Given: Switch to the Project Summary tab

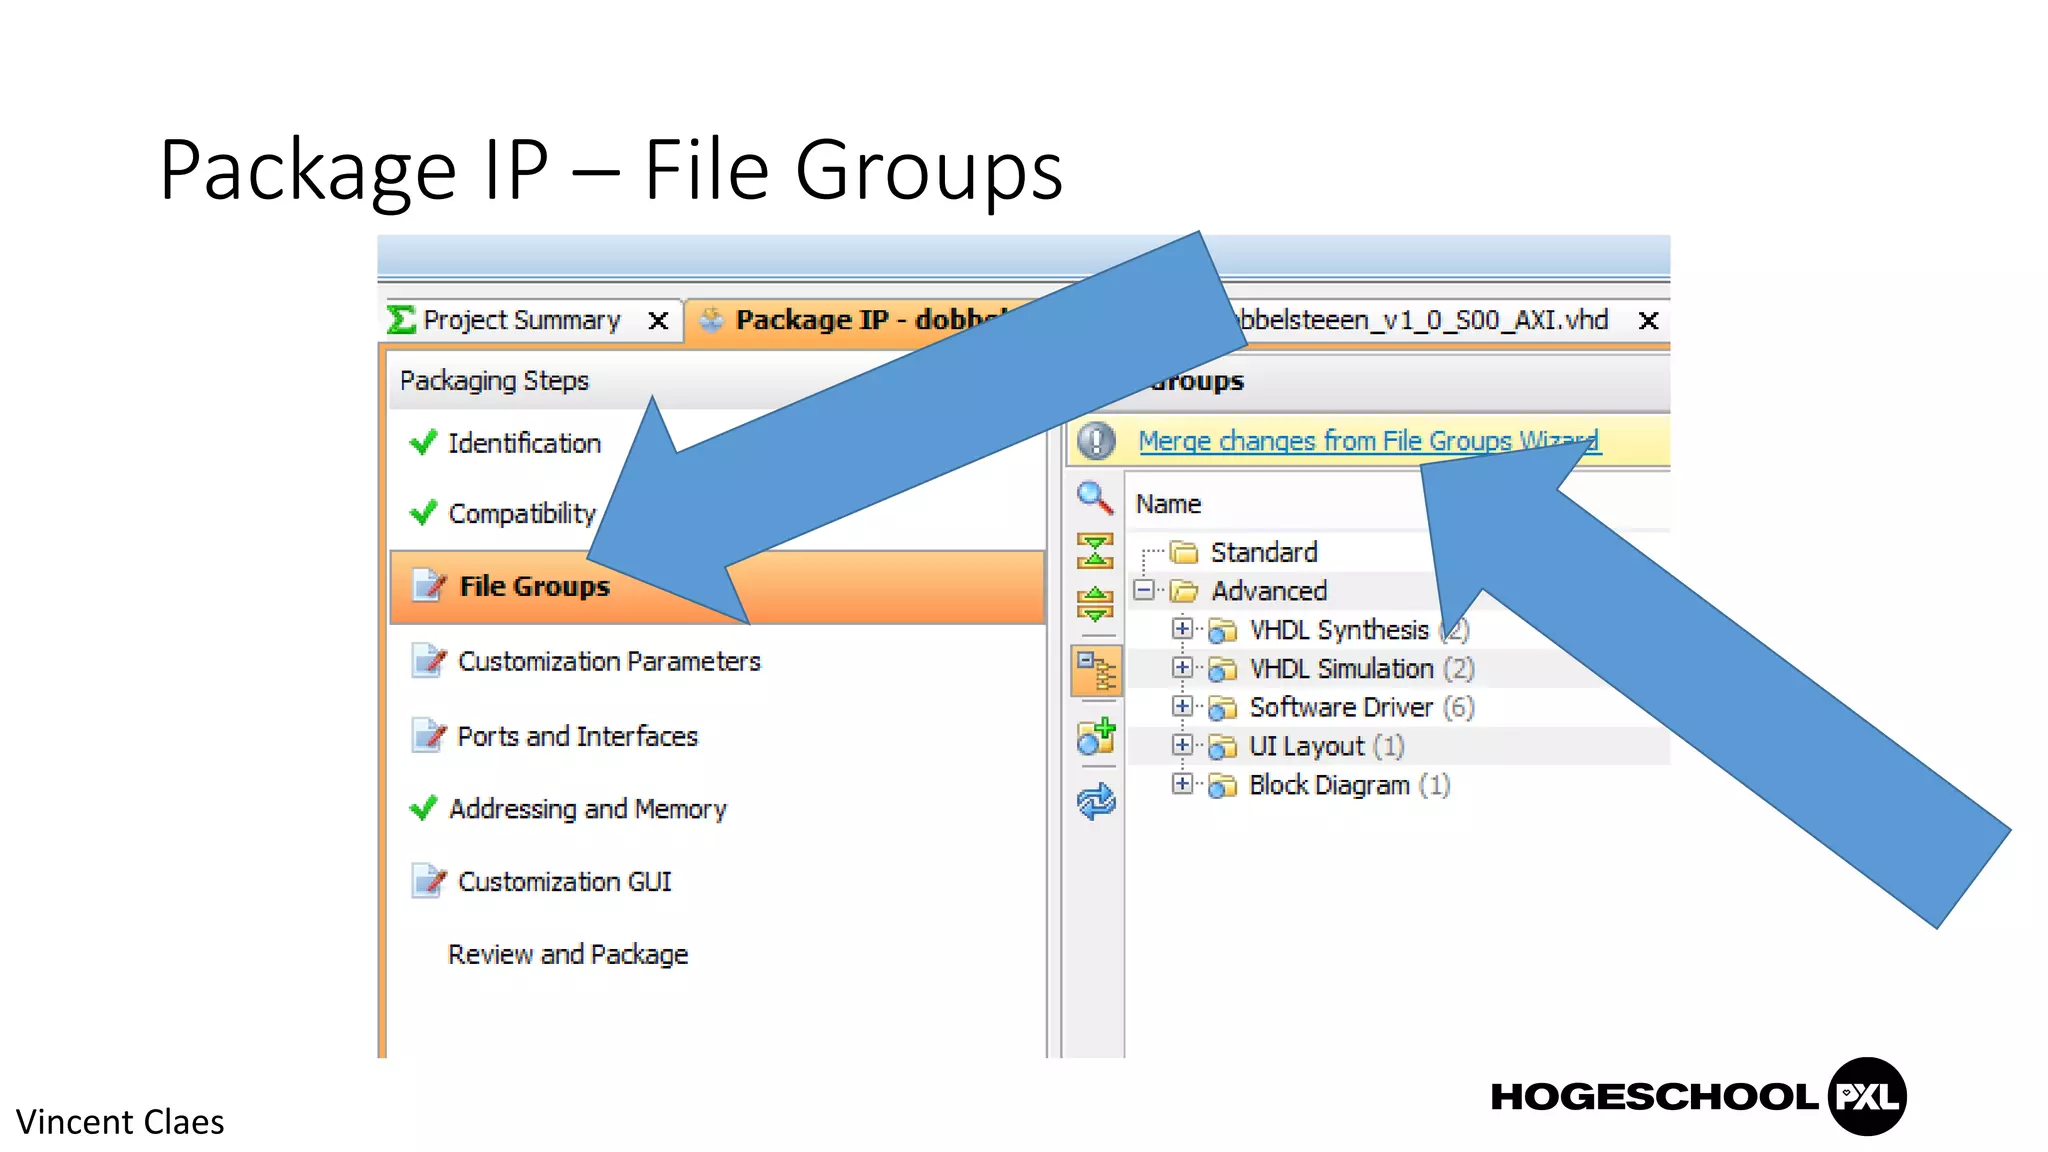Looking at the screenshot, I should tap(521, 320).
